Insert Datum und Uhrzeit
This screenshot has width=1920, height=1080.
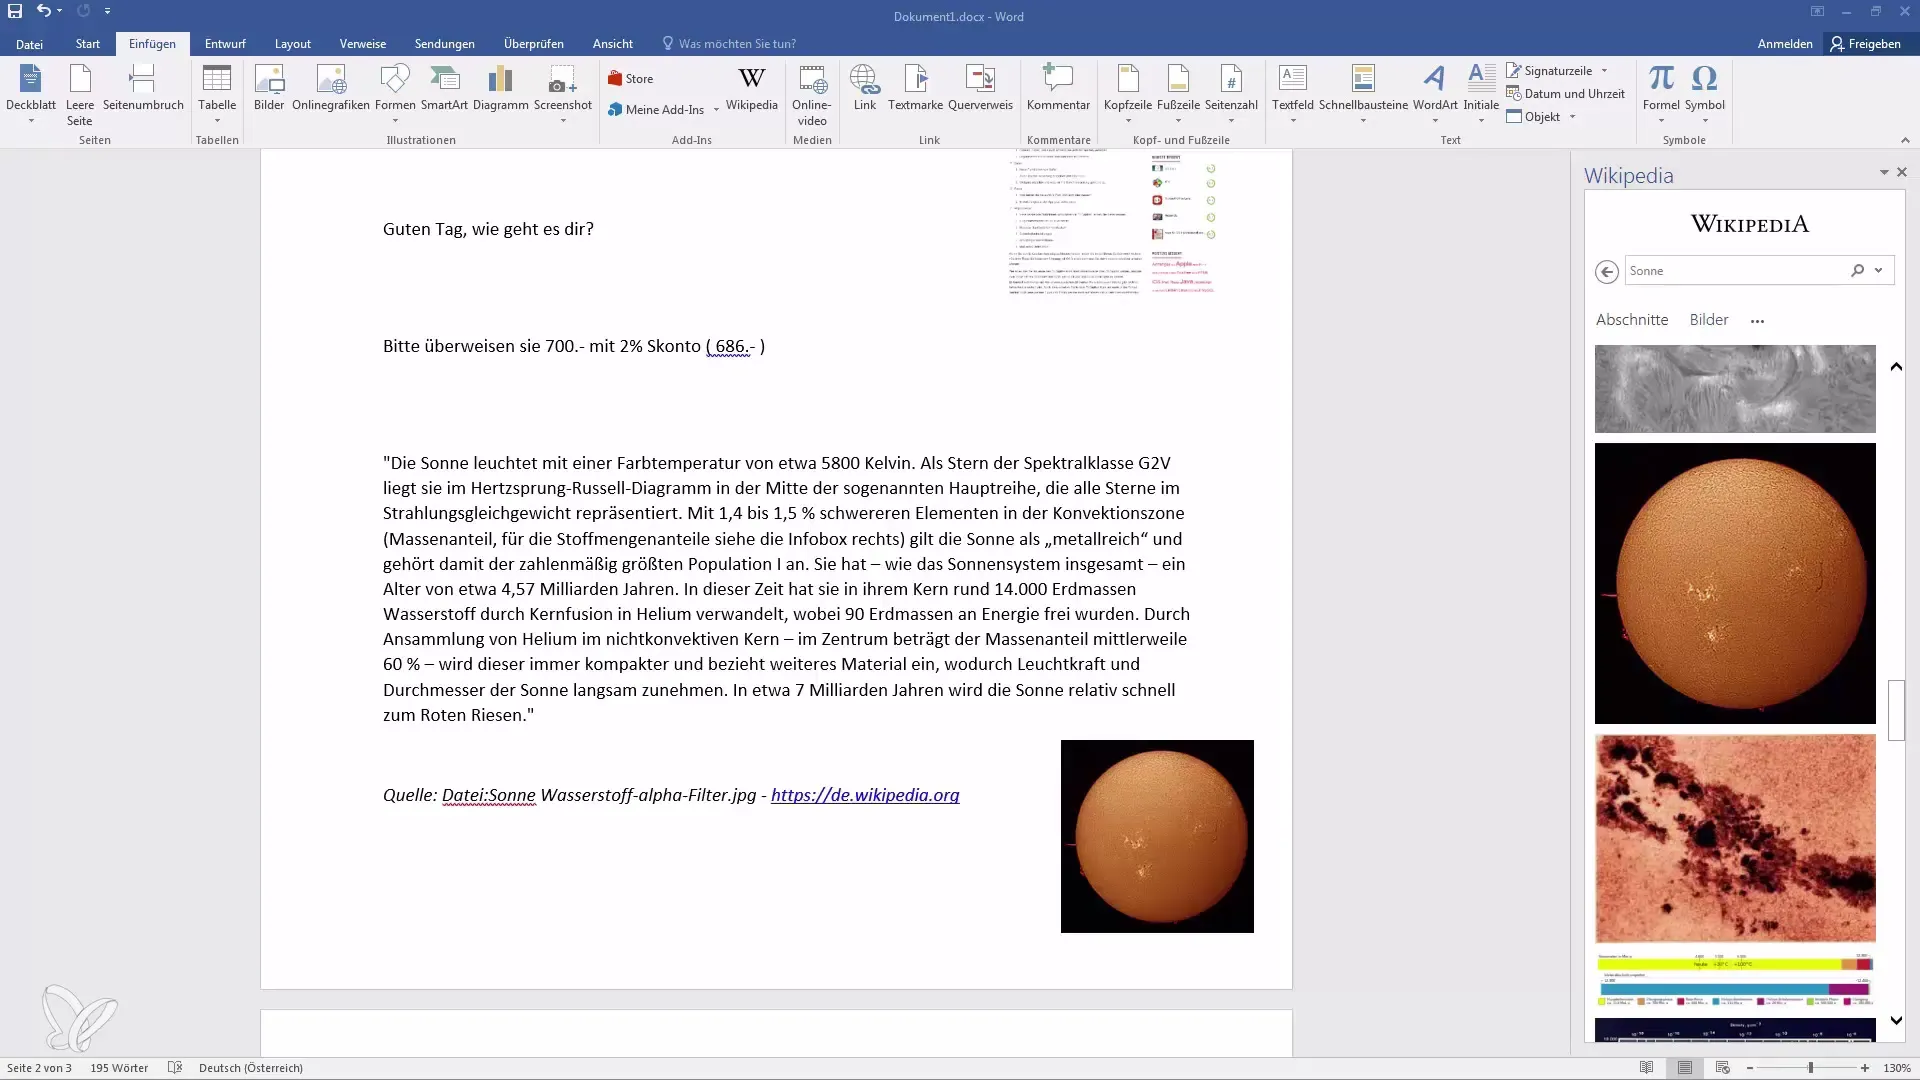[x=1565, y=94]
